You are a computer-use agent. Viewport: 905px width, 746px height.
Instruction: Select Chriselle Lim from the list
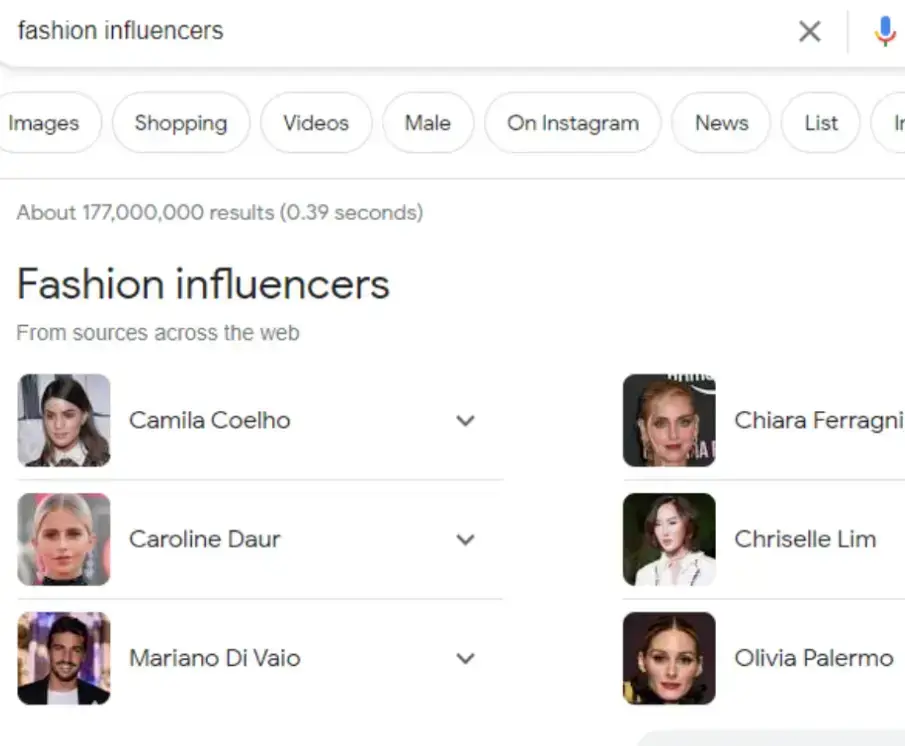806,540
